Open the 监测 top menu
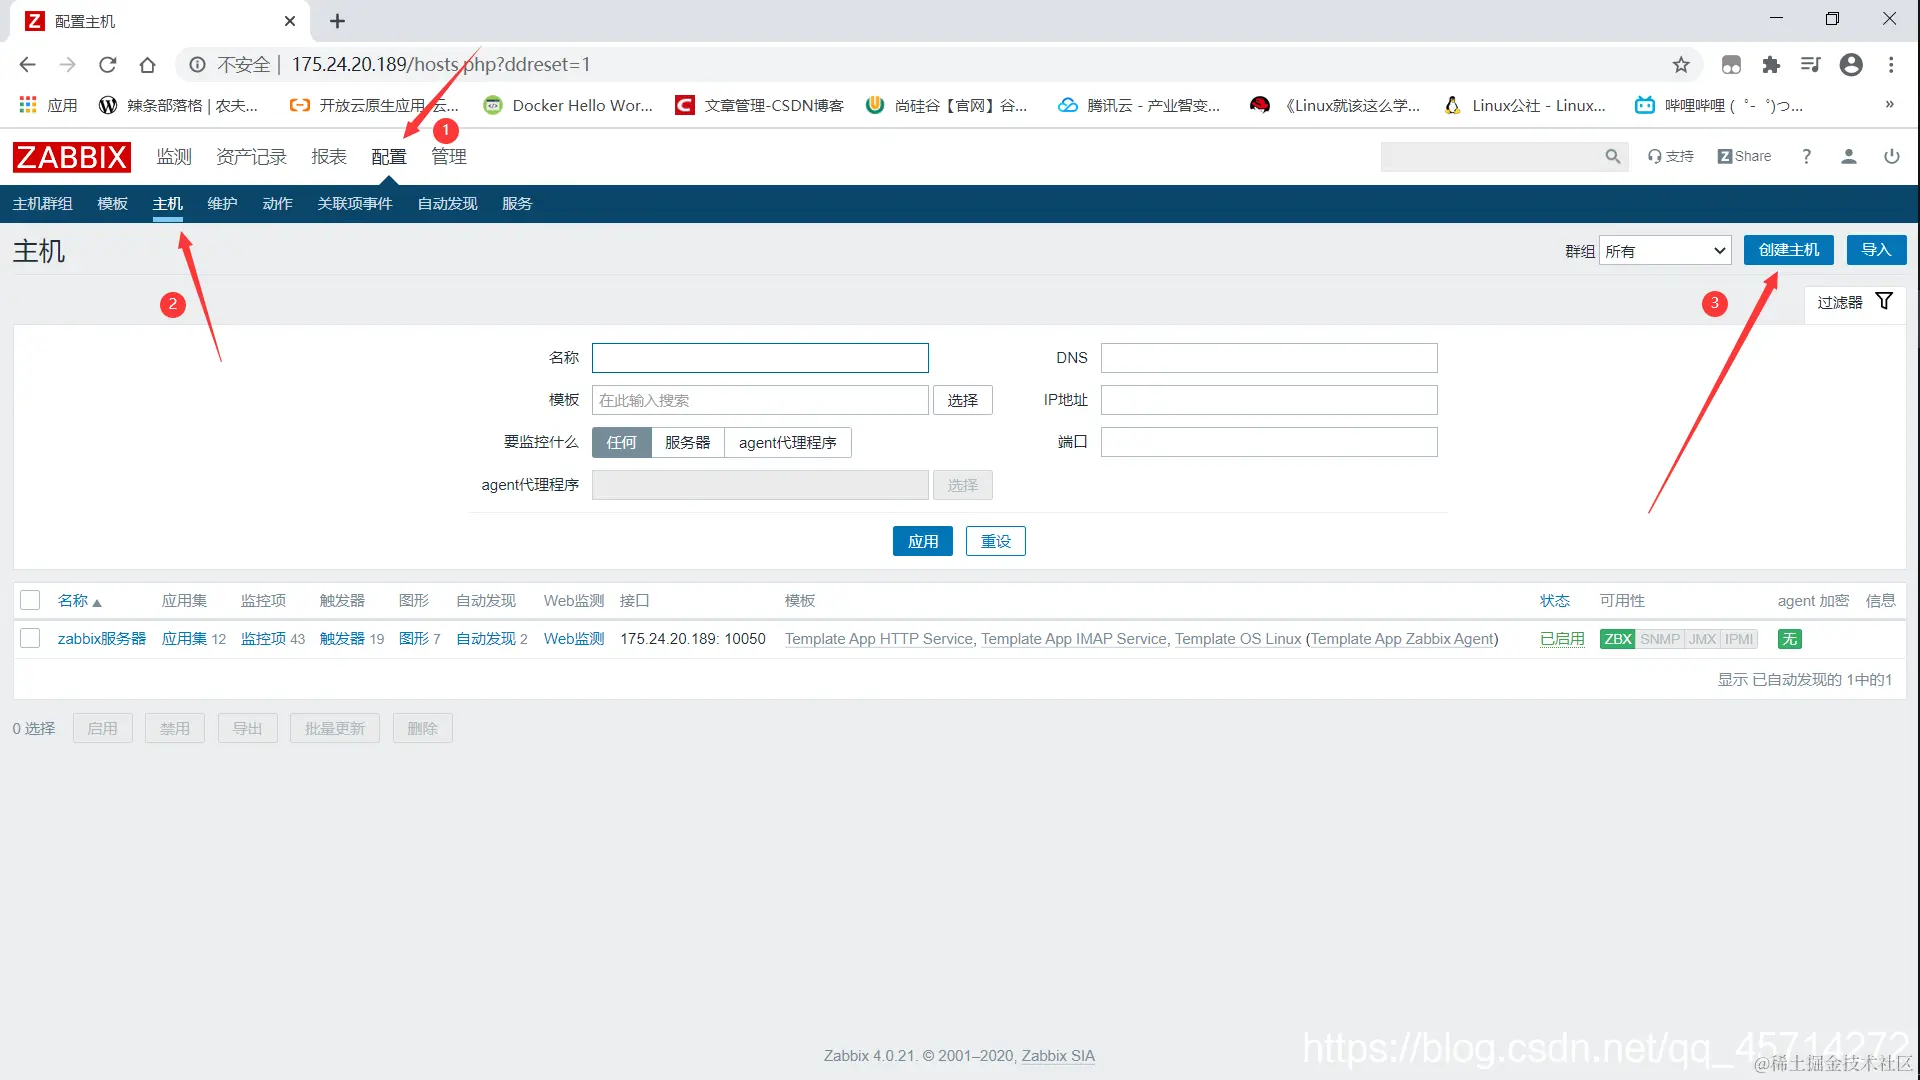Image resolution: width=1920 pixels, height=1080 pixels. [x=173, y=157]
